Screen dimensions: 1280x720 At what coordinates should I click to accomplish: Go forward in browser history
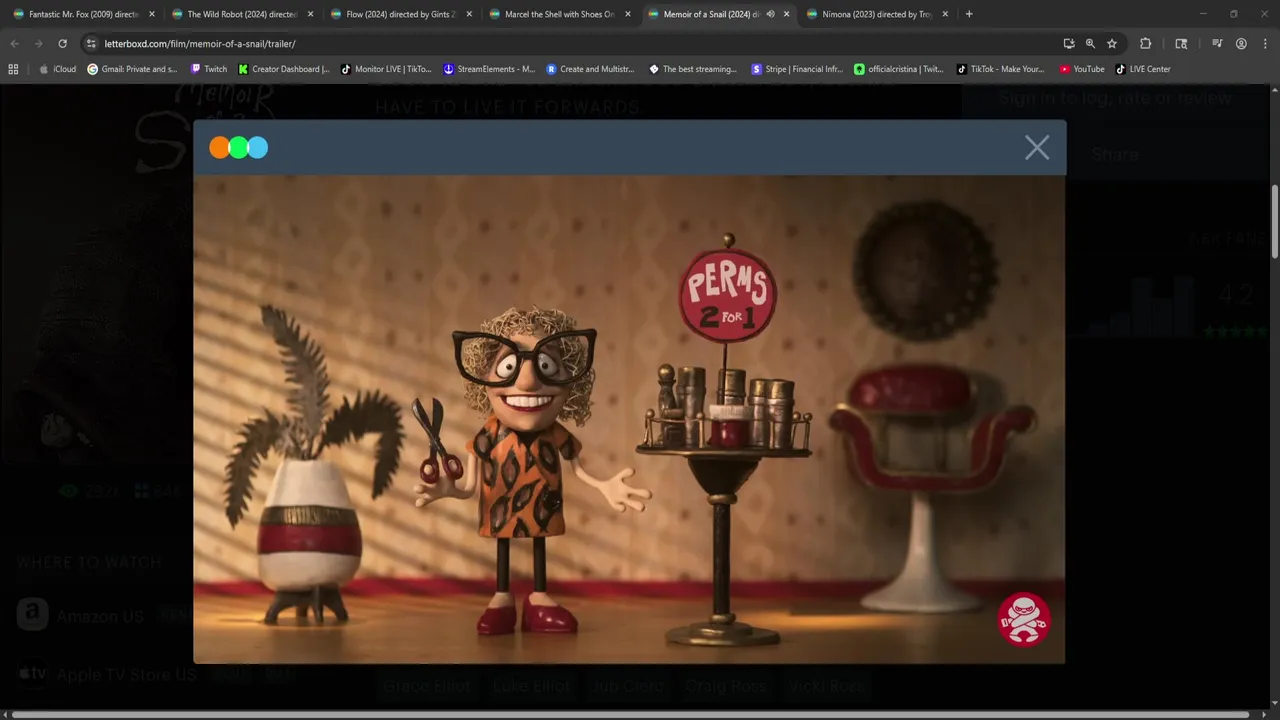click(38, 44)
